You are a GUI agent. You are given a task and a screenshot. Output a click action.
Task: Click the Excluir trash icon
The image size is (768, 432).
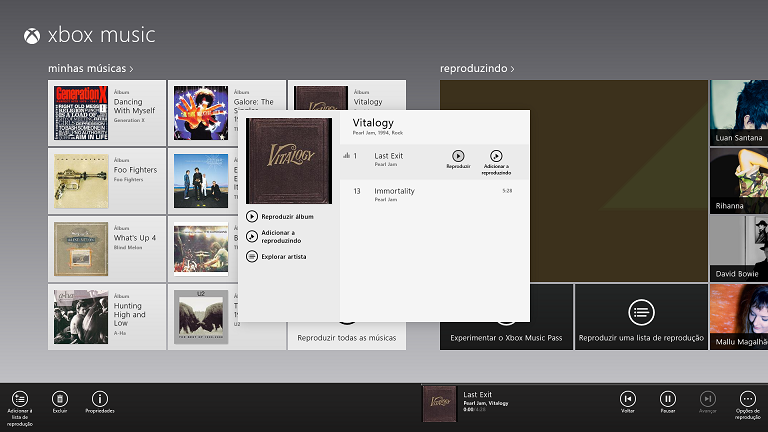[x=60, y=399]
